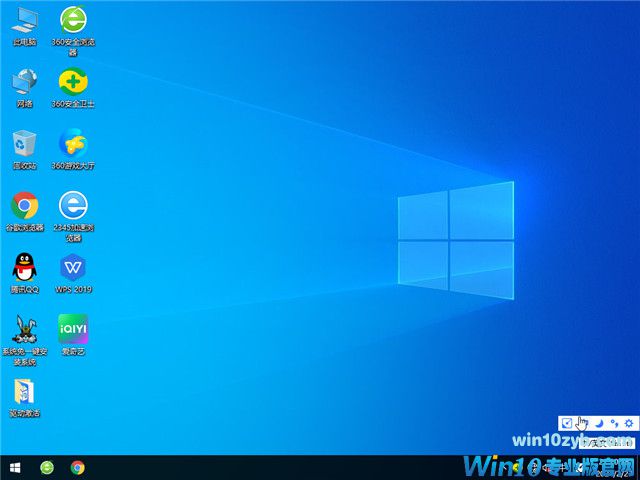
Task: Open input method settings gear
Action: coord(629,423)
